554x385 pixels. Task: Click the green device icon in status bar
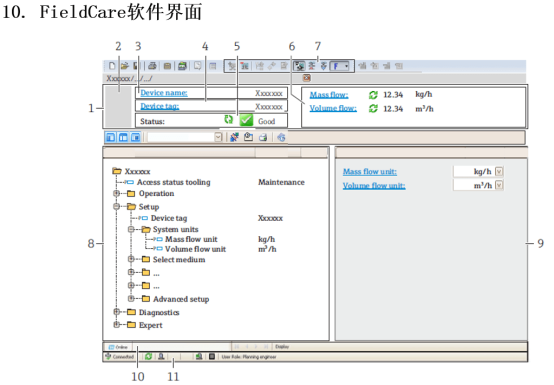pos(199,356)
